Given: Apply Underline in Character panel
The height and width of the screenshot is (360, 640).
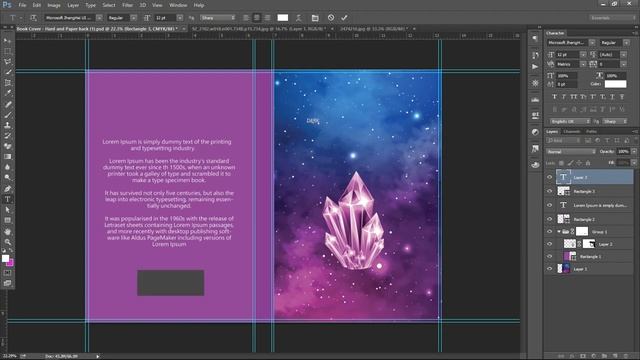Looking at the screenshot, I should pos(612,97).
